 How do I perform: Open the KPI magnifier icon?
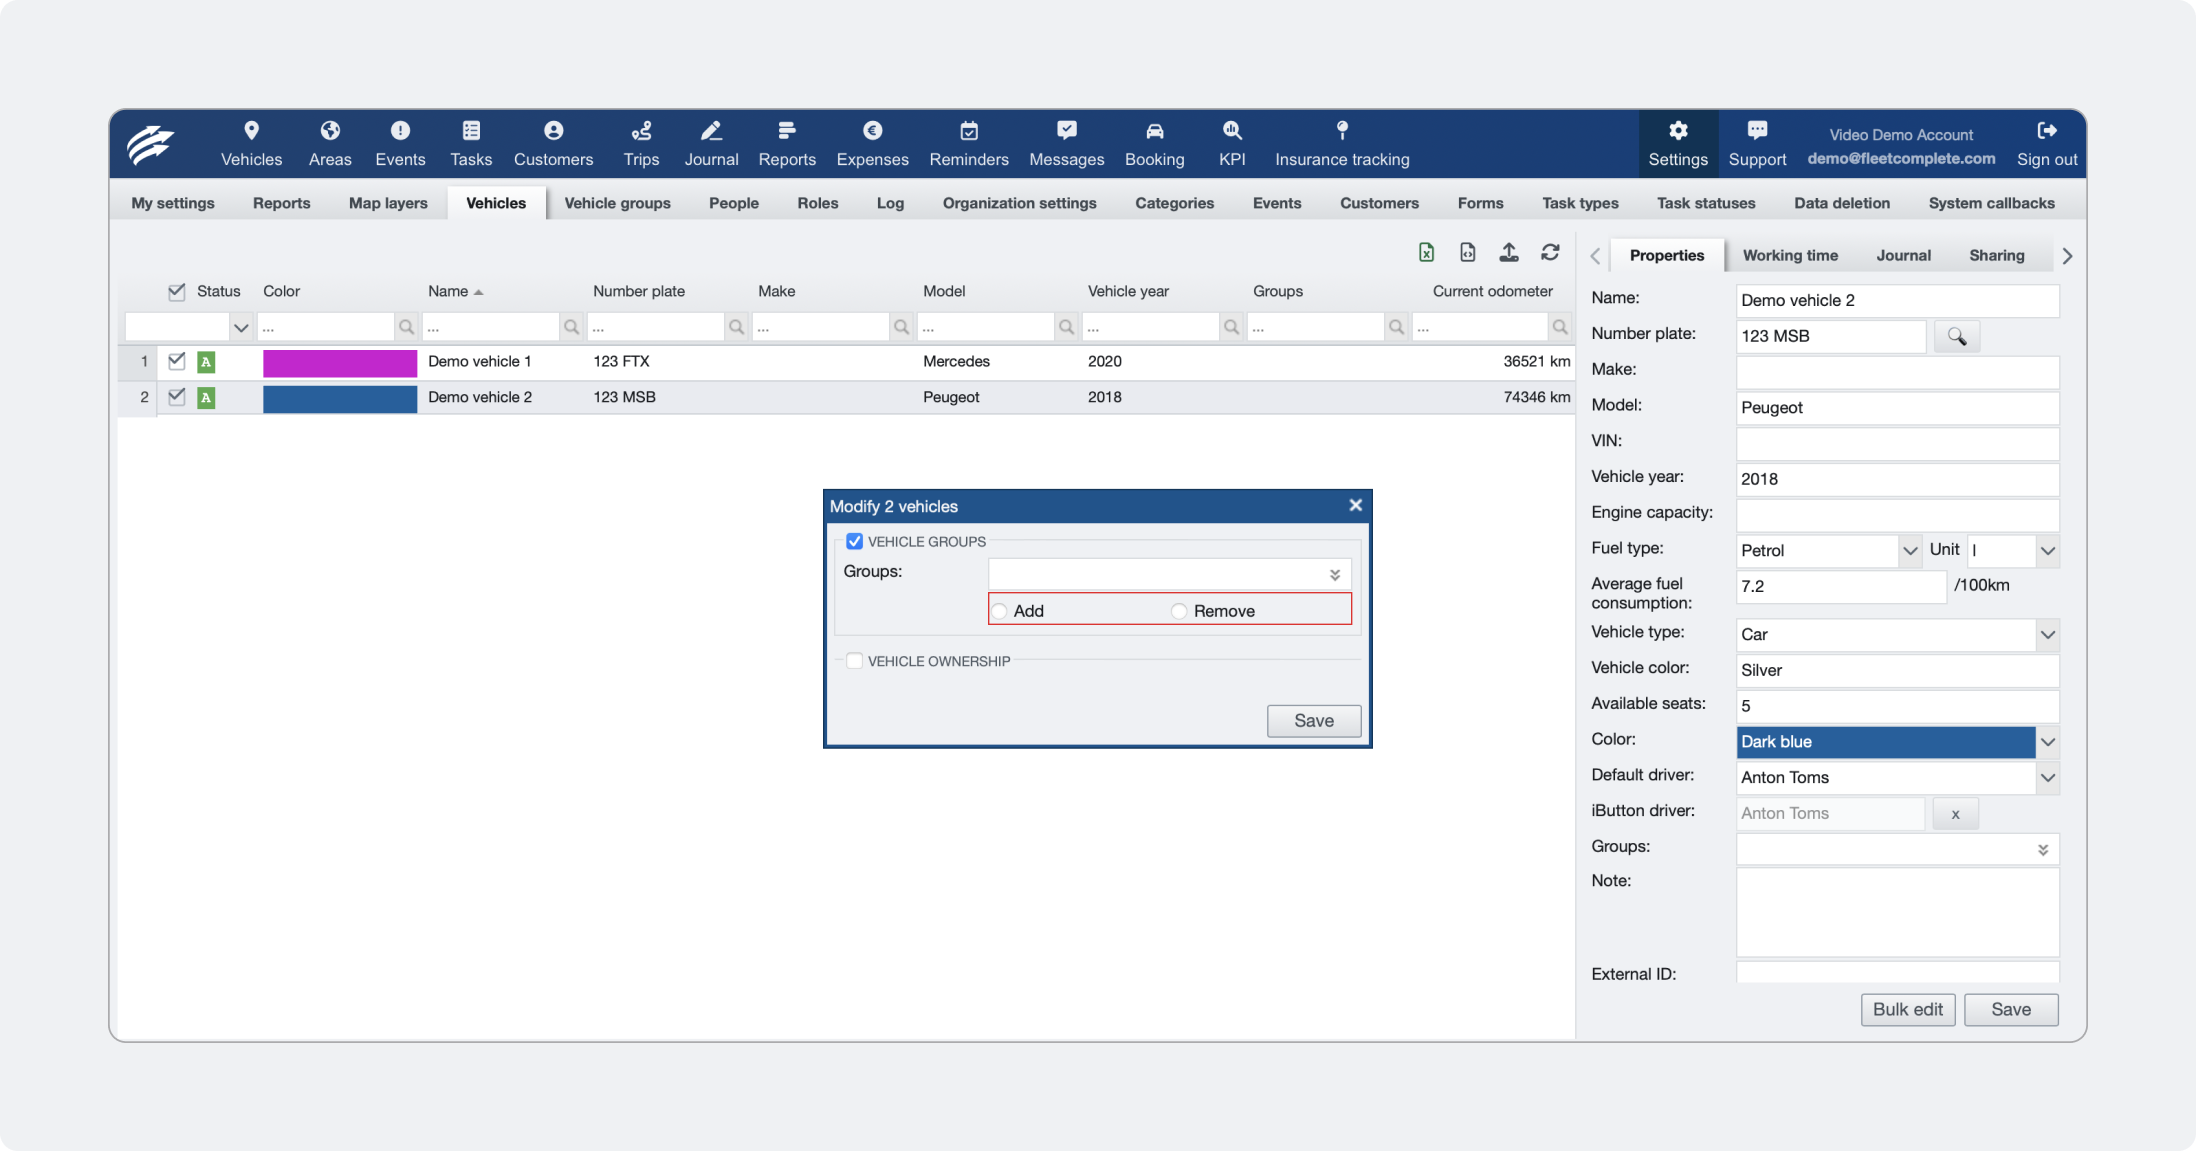[1232, 130]
